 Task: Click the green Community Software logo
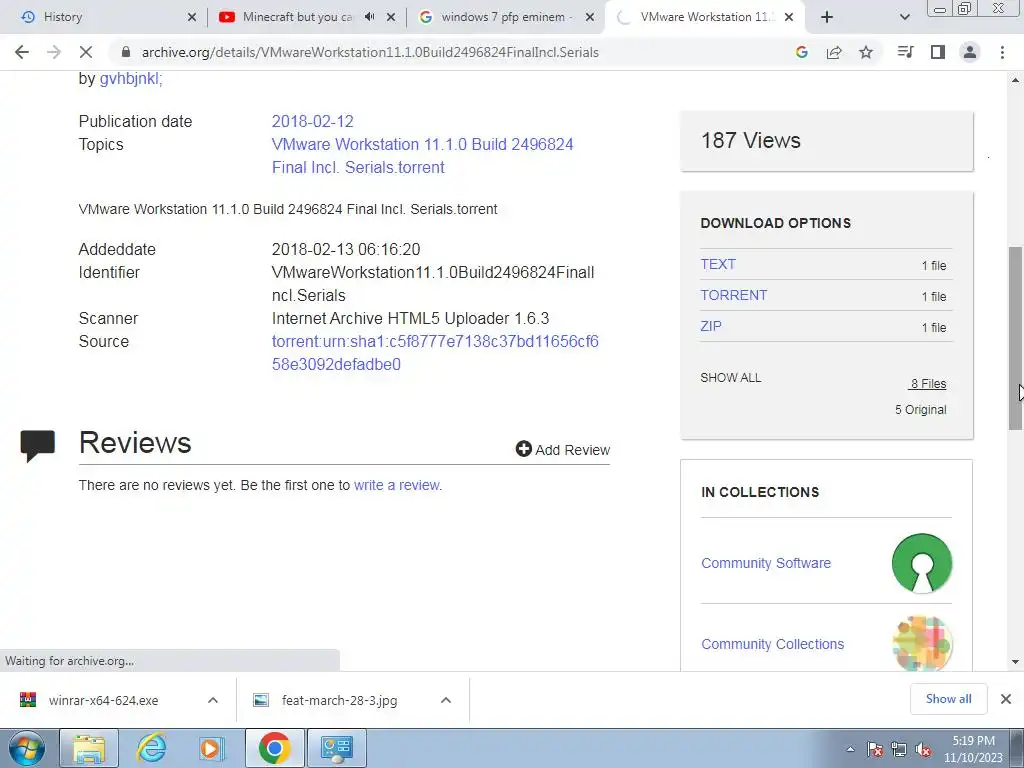[x=921, y=563]
